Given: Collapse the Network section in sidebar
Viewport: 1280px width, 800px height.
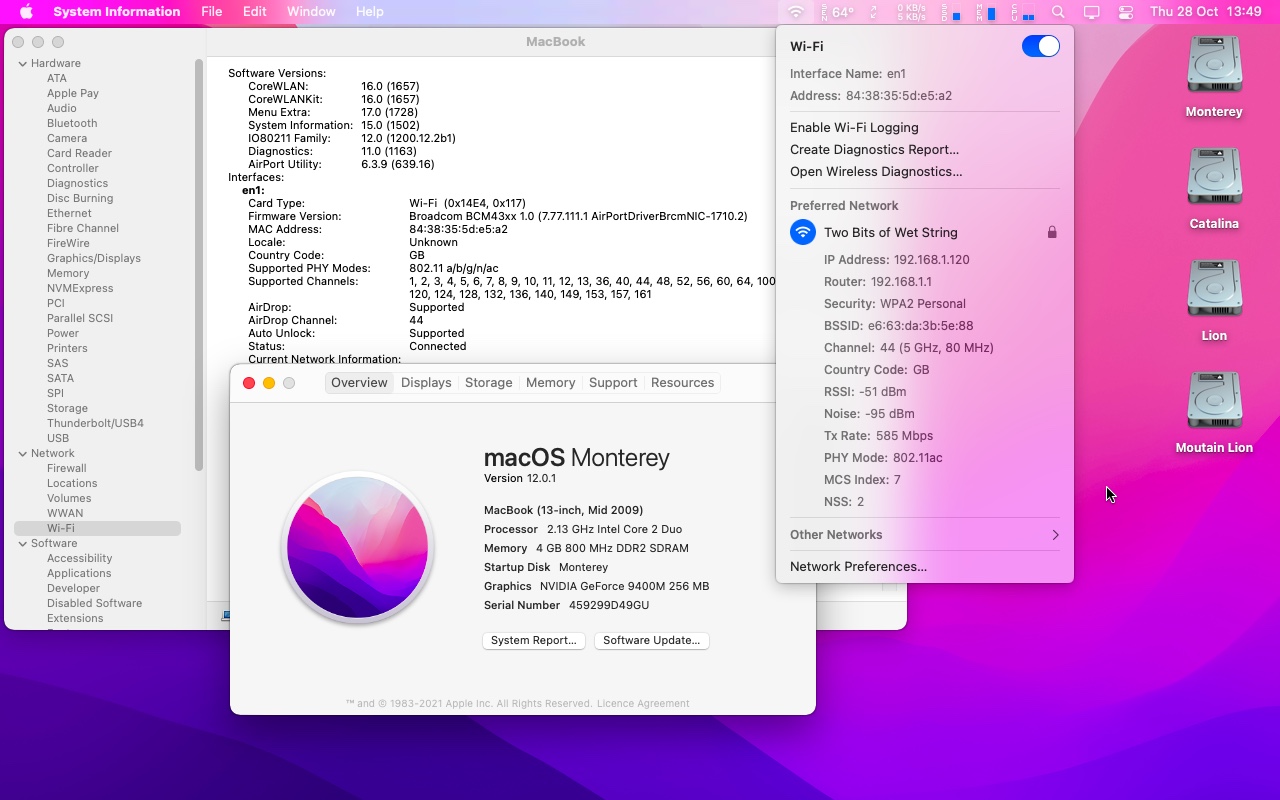Looking at the screenshot, I should 23,453.
